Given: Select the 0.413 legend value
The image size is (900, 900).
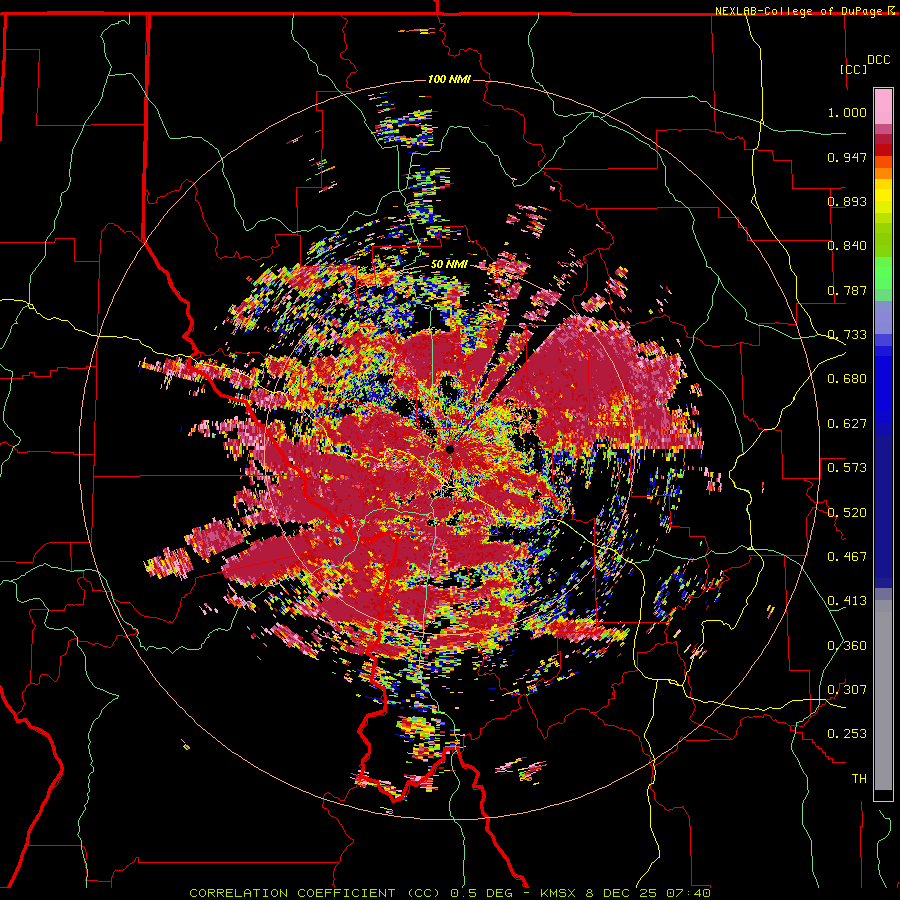Looking at the screenshot, I should point(847,601).
